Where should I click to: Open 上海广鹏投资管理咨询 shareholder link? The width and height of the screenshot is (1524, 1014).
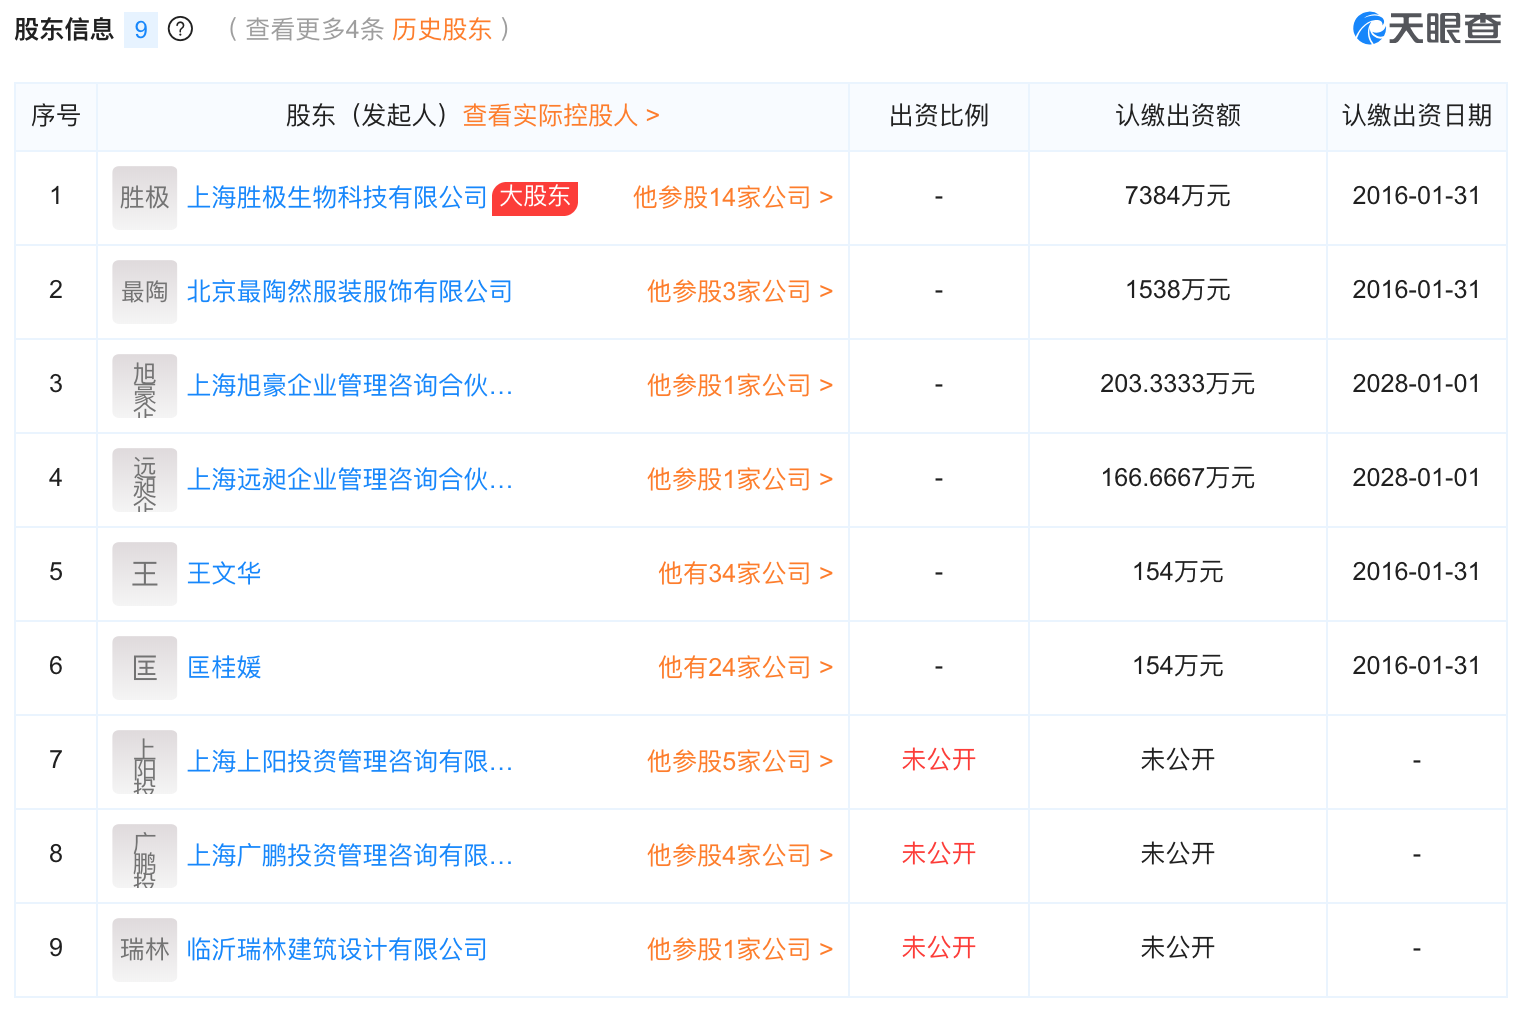(x=350, y=856)
